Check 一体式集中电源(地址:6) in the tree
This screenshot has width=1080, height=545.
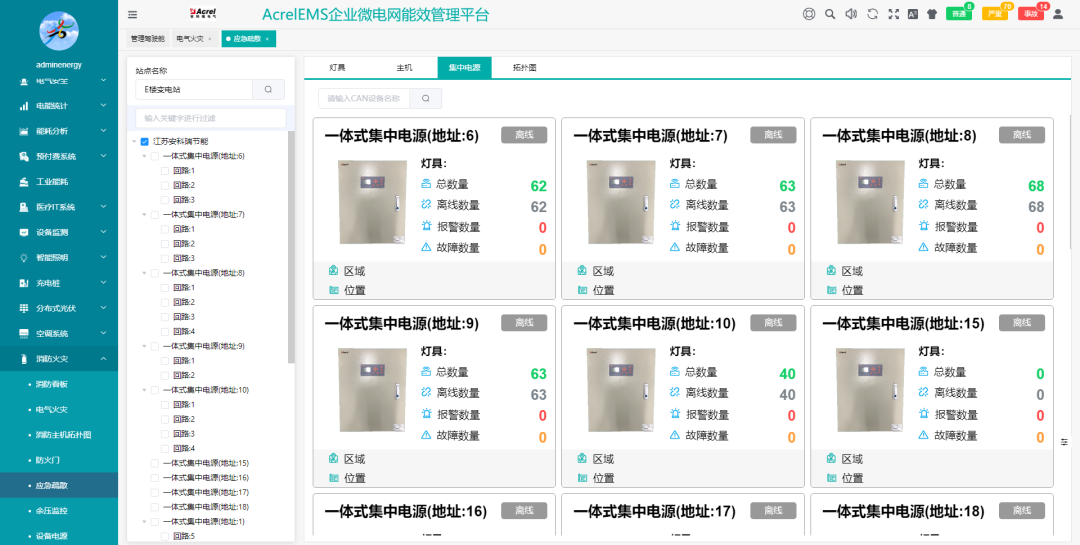[x=155, y=156]
